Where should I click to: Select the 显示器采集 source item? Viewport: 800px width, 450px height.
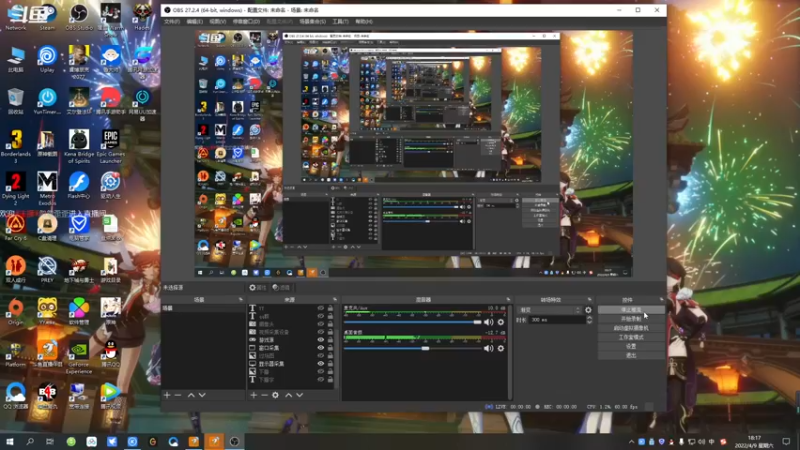tap(272, 364)
